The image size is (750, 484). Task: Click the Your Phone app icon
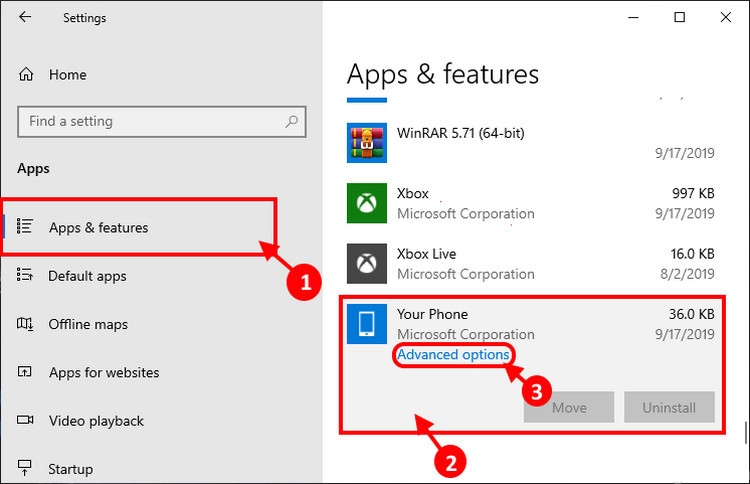(x=367, y=324)
